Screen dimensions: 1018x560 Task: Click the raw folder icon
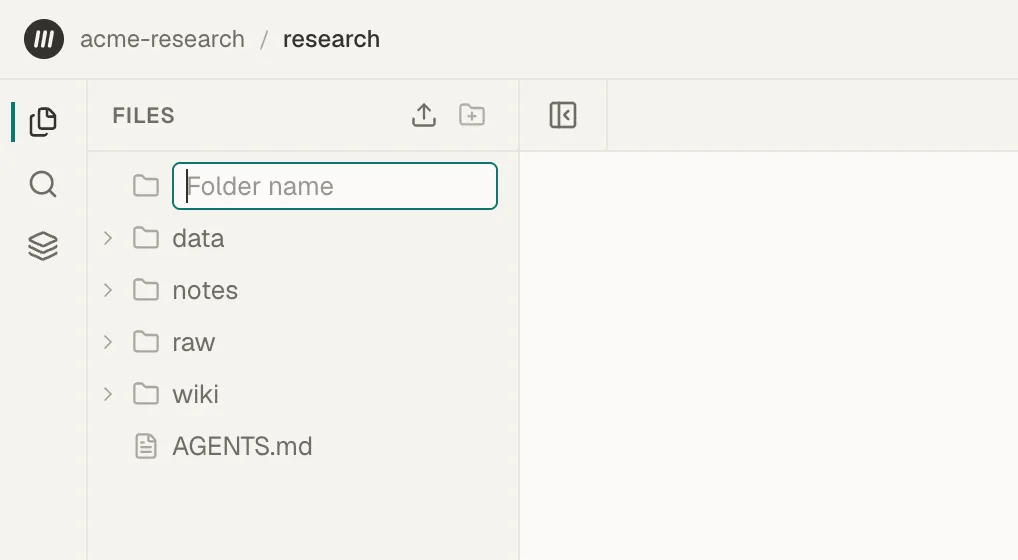pos(146,342)
